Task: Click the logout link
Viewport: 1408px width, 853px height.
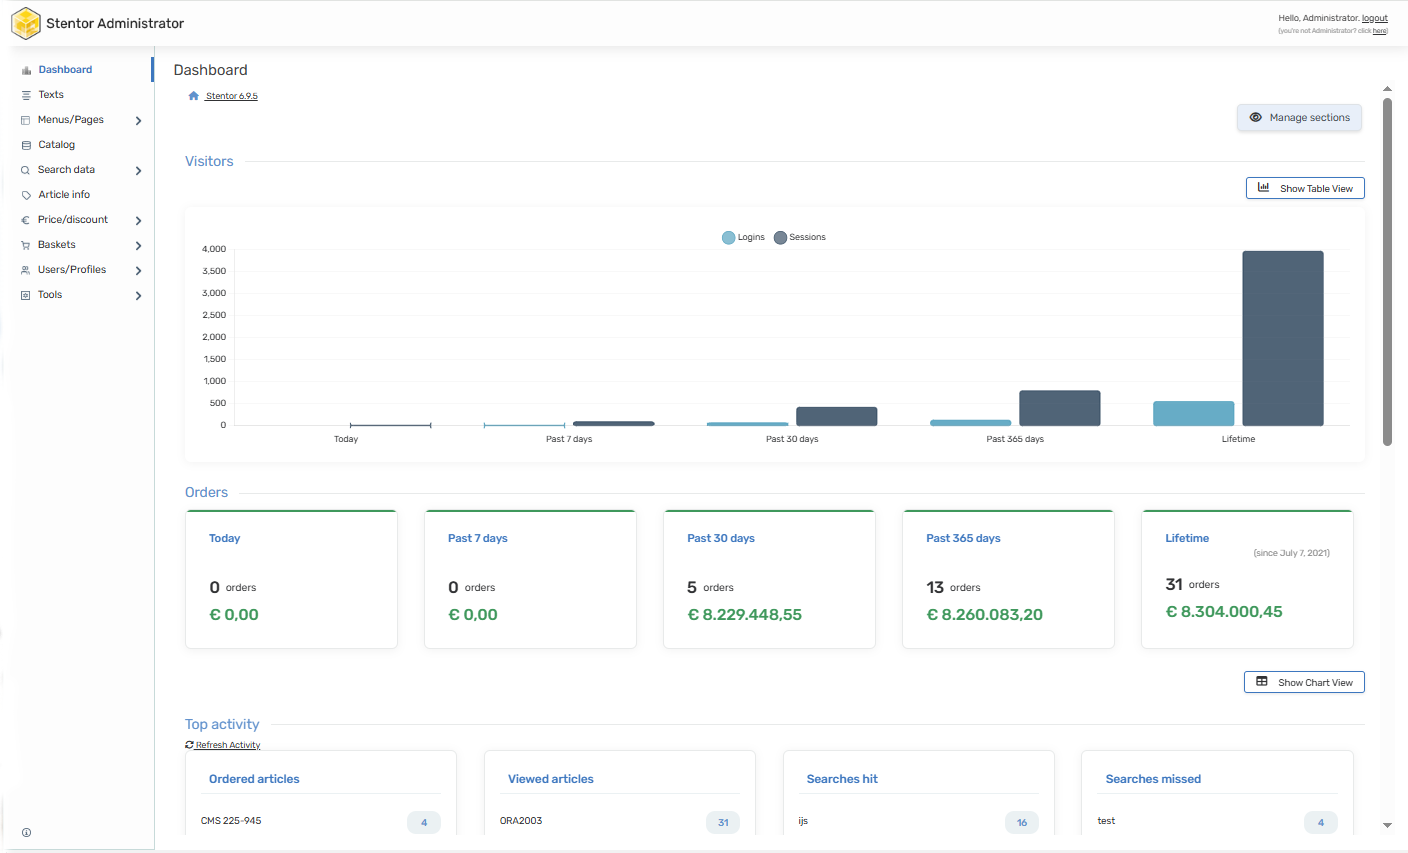Action: [1374, 18]
